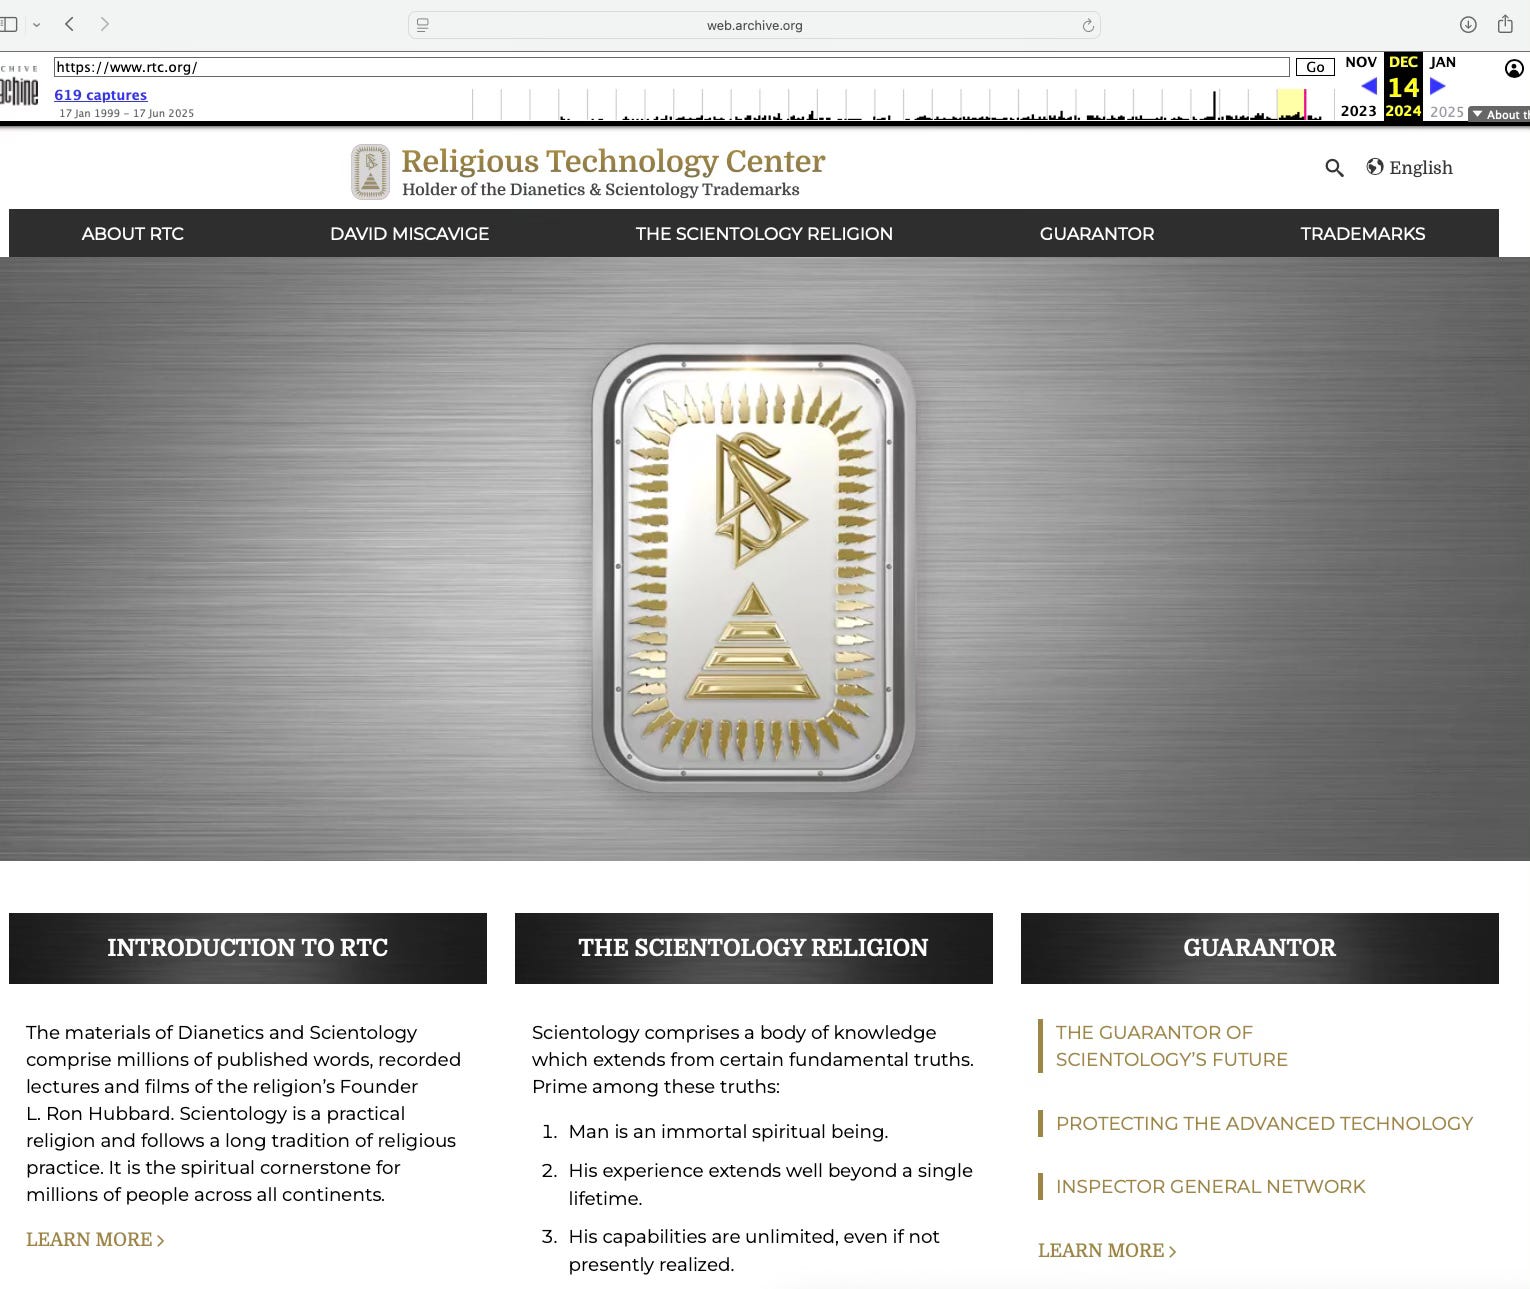Image resolution: width=1530 pixels, height=1289 pixels.
Task: Click 'Holder of the Dianetics & Scientology Trademarks' subtitle
Action: pos(601,190)
